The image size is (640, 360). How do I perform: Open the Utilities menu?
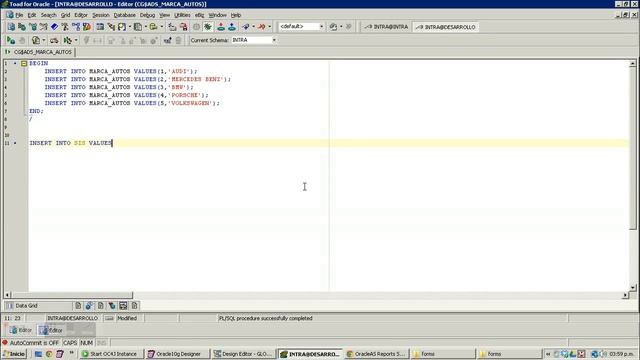(x=182, y=15)
